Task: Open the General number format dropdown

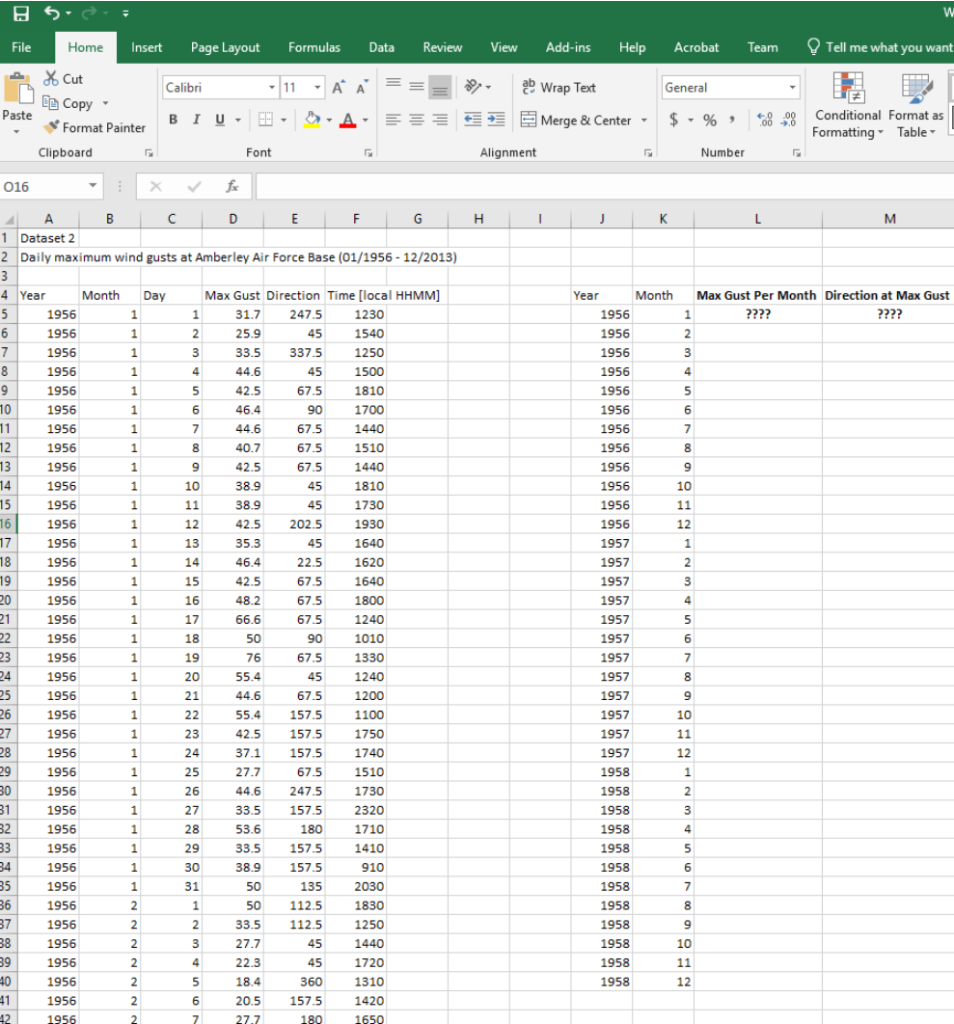Action: click(792, 88)
